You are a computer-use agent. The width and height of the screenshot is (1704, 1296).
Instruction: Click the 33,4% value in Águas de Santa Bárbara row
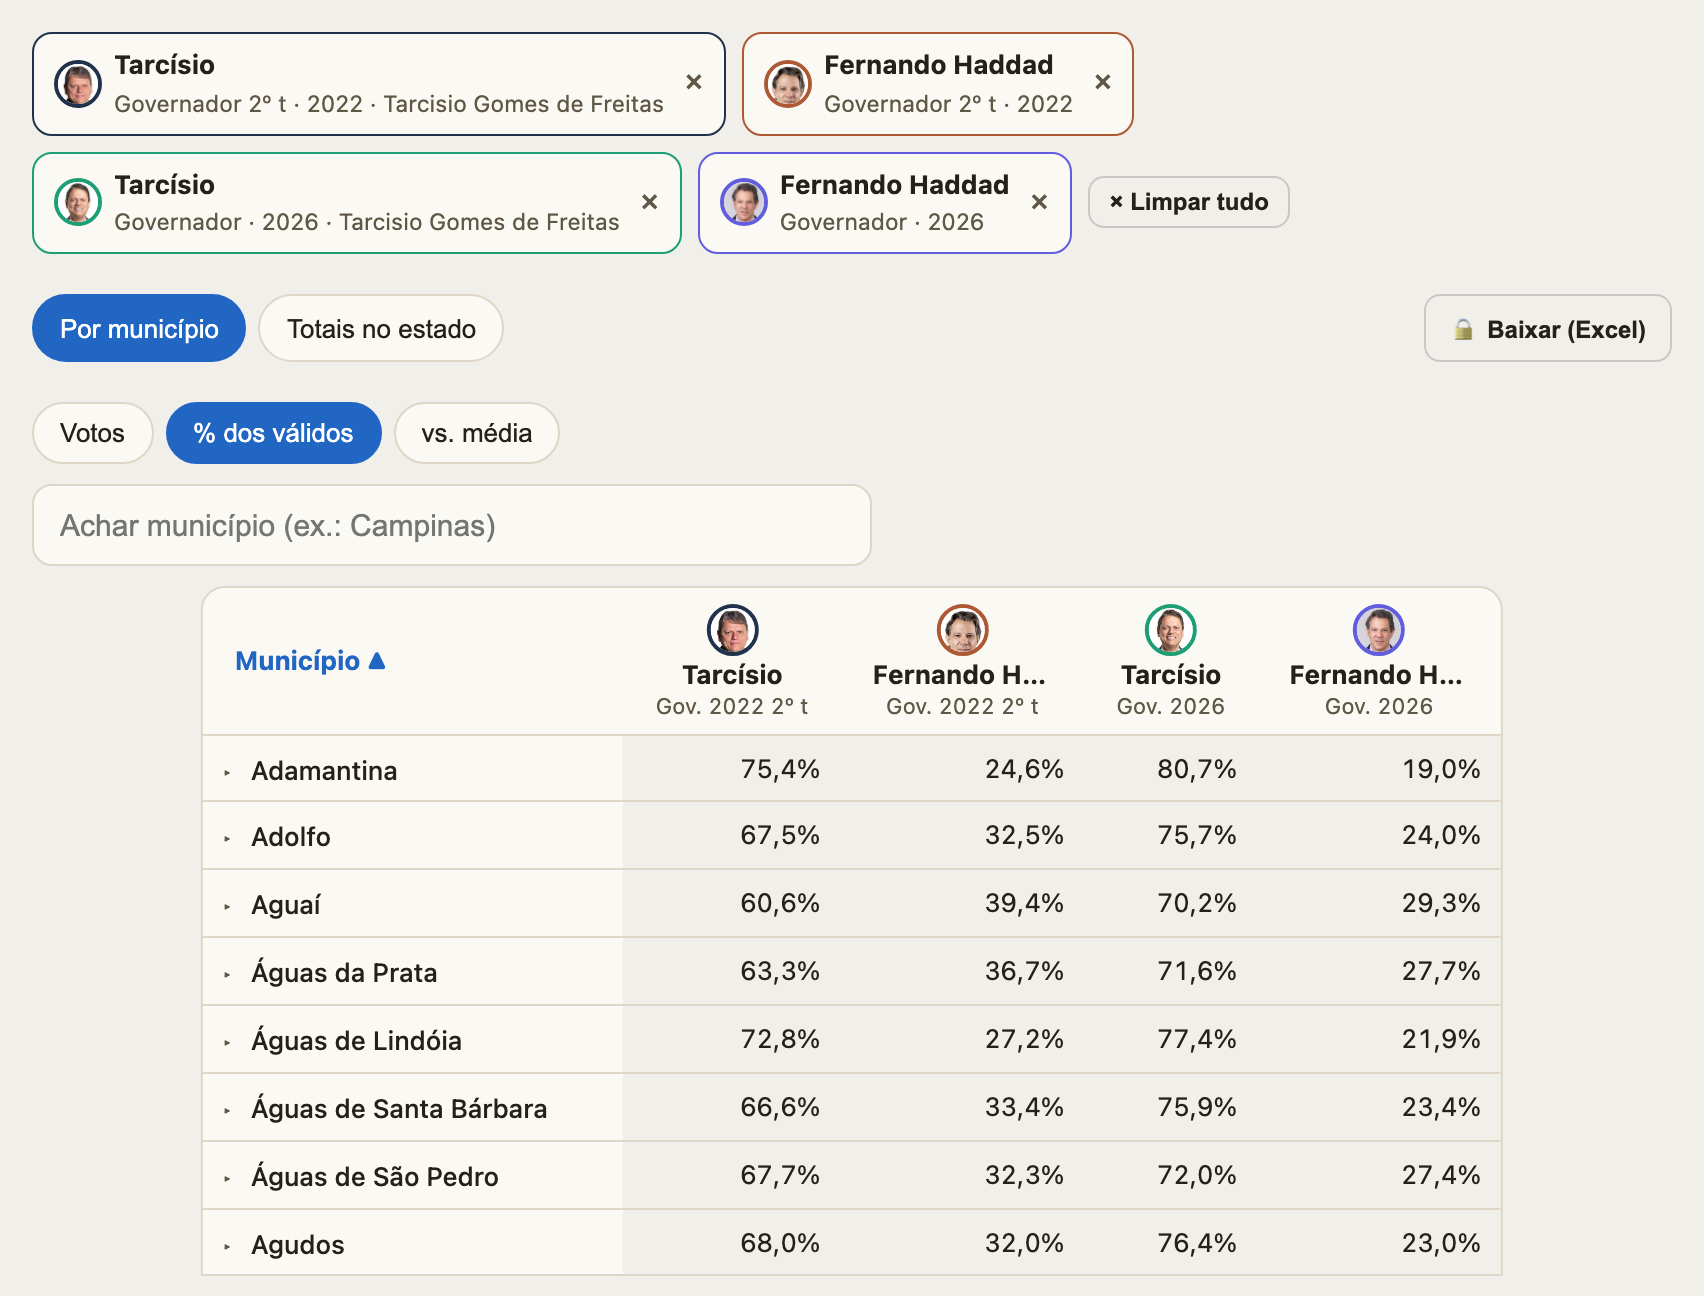tap(1024, 1106)
